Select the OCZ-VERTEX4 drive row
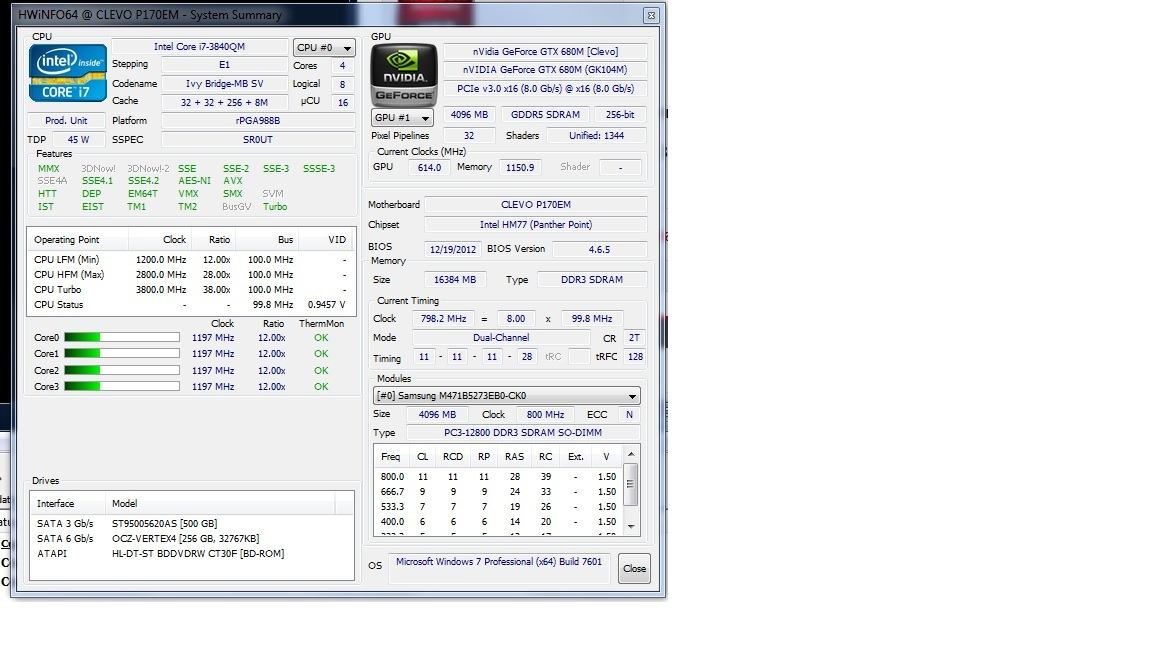The image size is (1152, 648). (x=193, y=539)
